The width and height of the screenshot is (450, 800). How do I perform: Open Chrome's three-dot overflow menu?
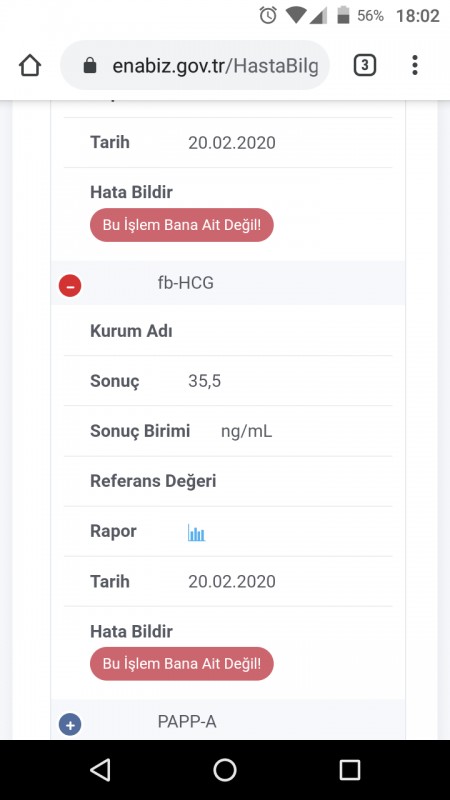coord(415,65)
